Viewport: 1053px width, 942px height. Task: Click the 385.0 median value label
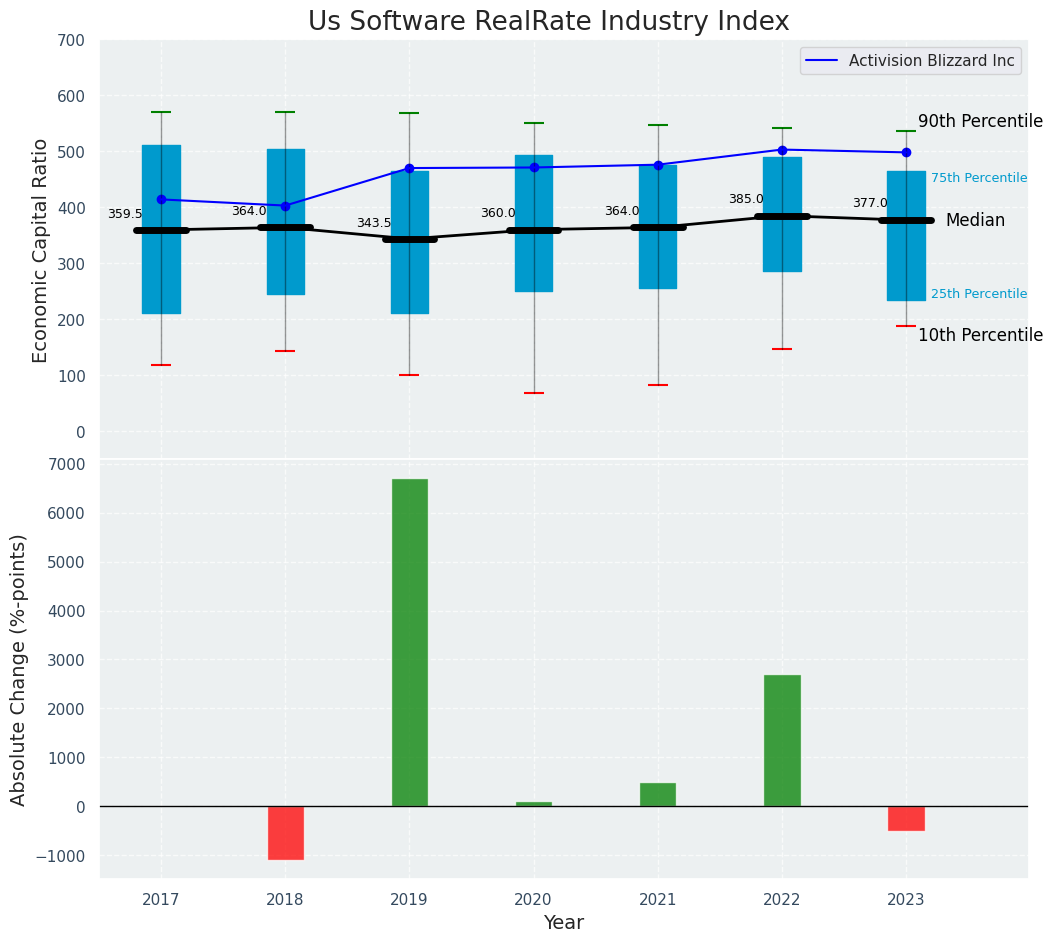pos(746,199)
